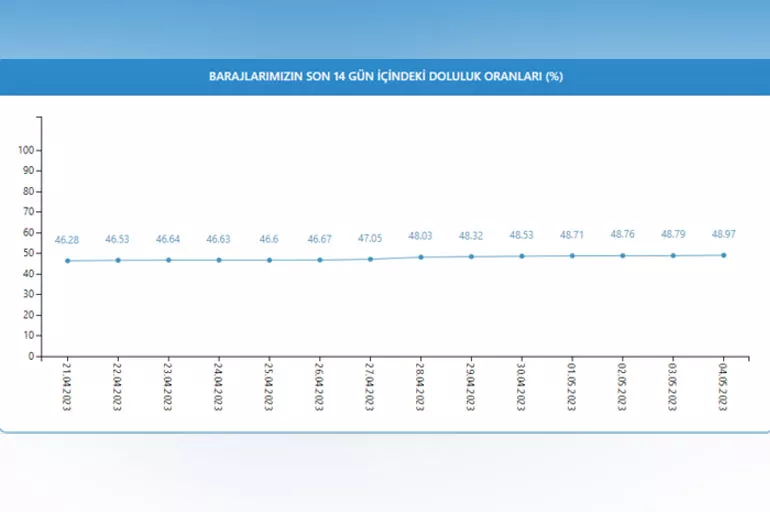Select the 28.04.2023 data point
This screenshot has height=512, width=770.
click(x=421, y=257)
